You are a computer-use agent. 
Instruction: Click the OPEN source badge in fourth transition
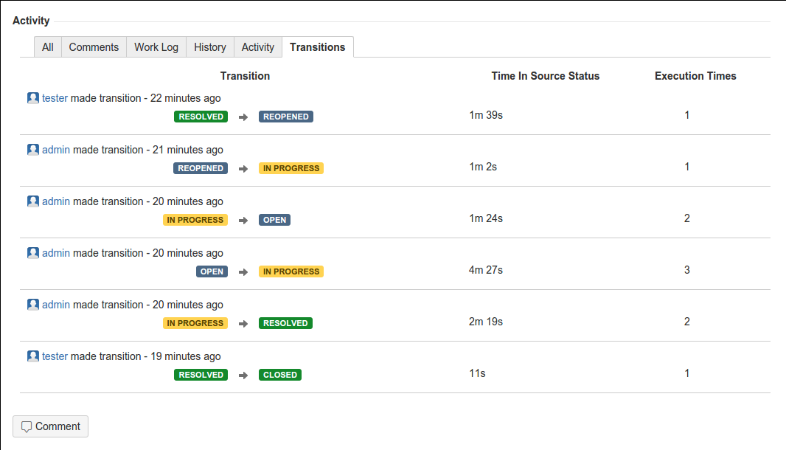coord(212,272)
